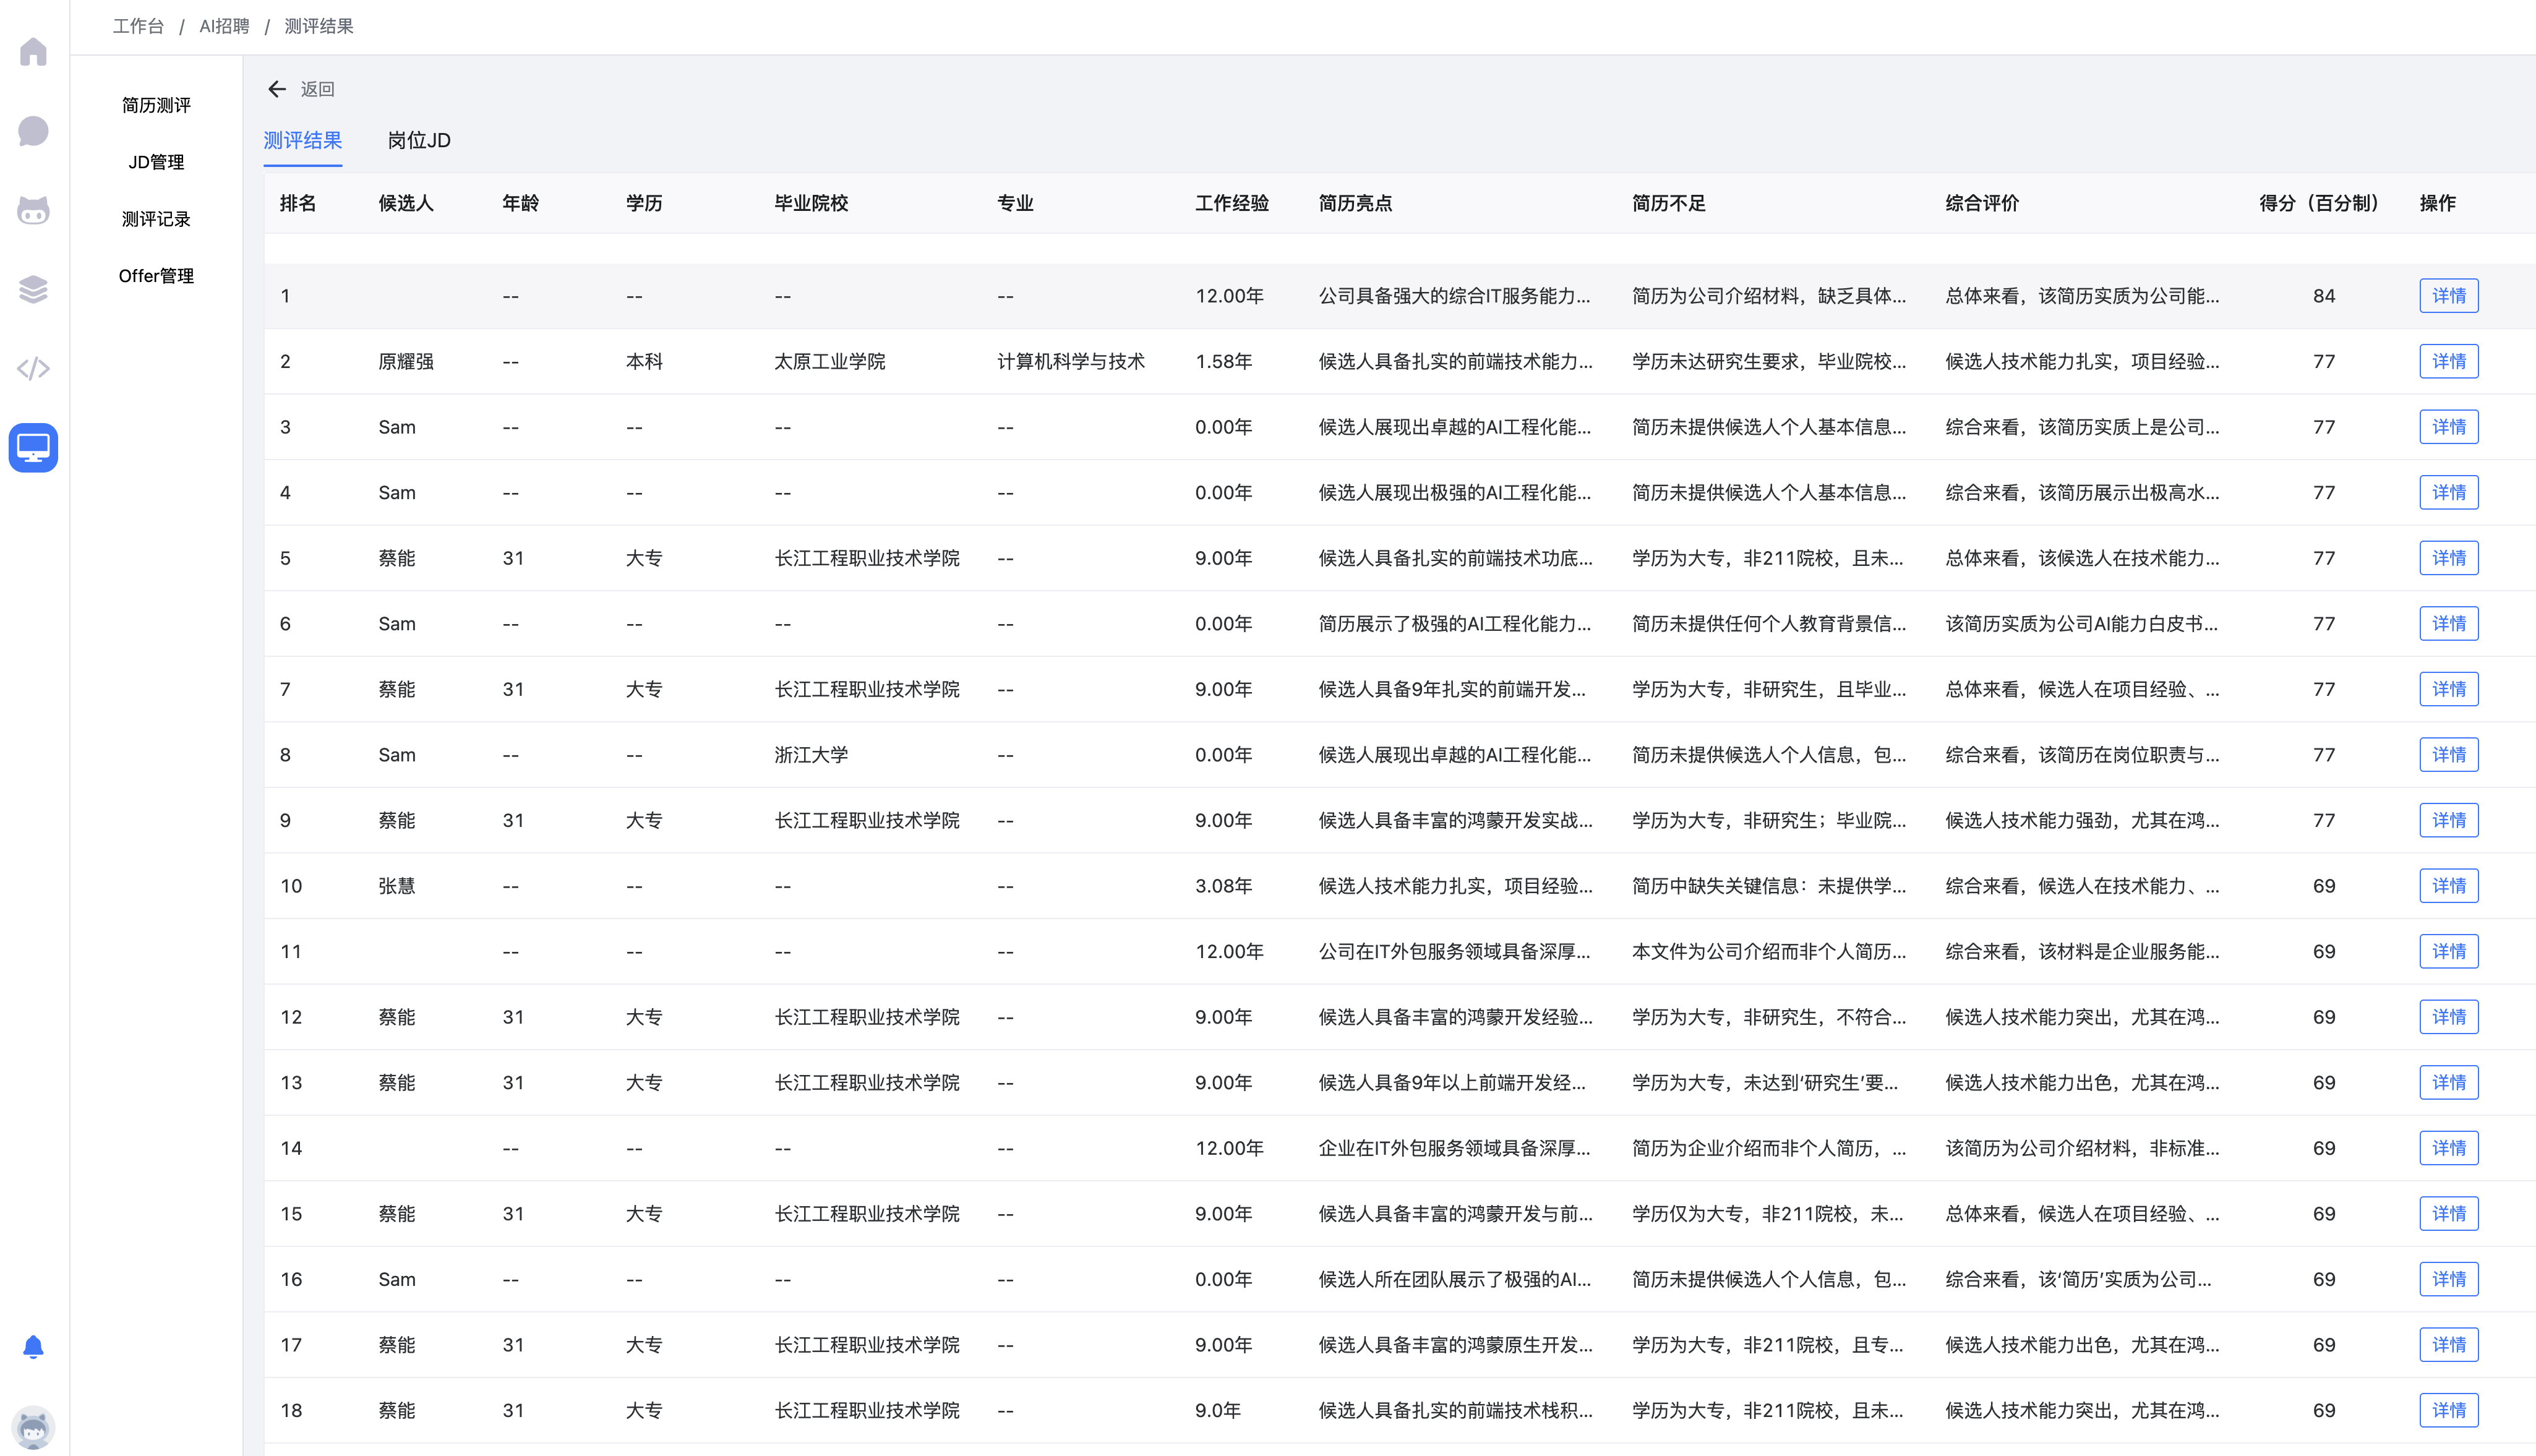Viewport: 2536px width, 1456px height.
Task: Open Offer管理 in the side menu
Action: point(156,276)
